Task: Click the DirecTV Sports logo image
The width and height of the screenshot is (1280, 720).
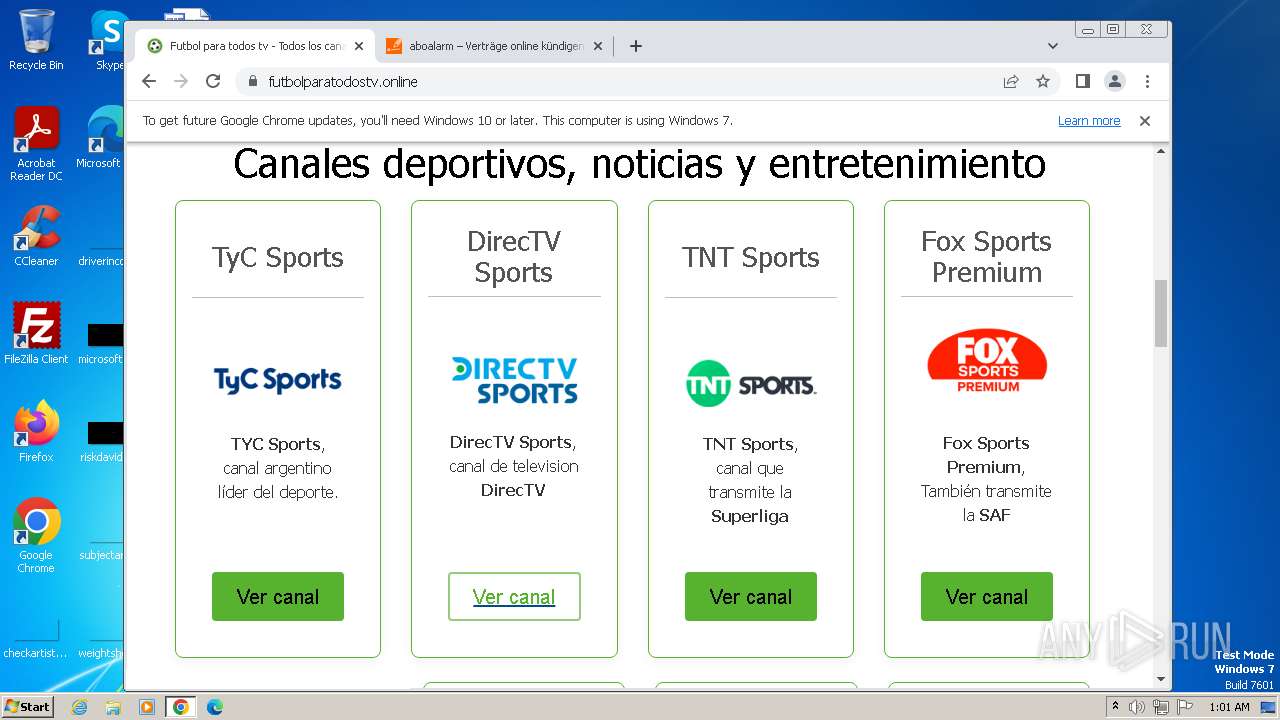Action: pos(514,380)
